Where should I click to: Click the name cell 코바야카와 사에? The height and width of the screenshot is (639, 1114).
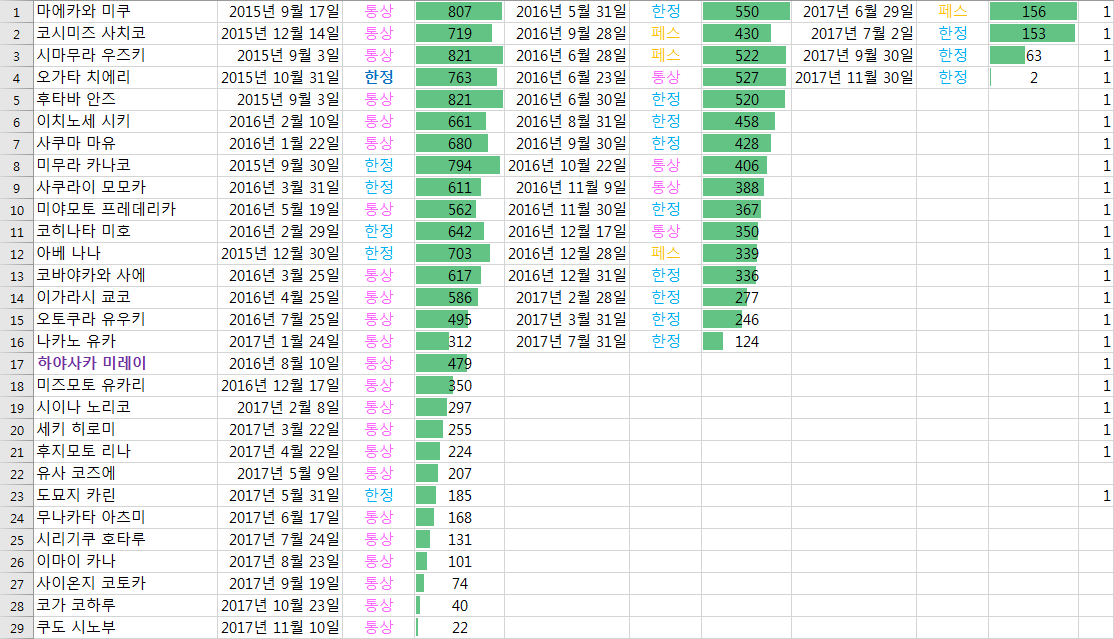[x=125, y=276]
